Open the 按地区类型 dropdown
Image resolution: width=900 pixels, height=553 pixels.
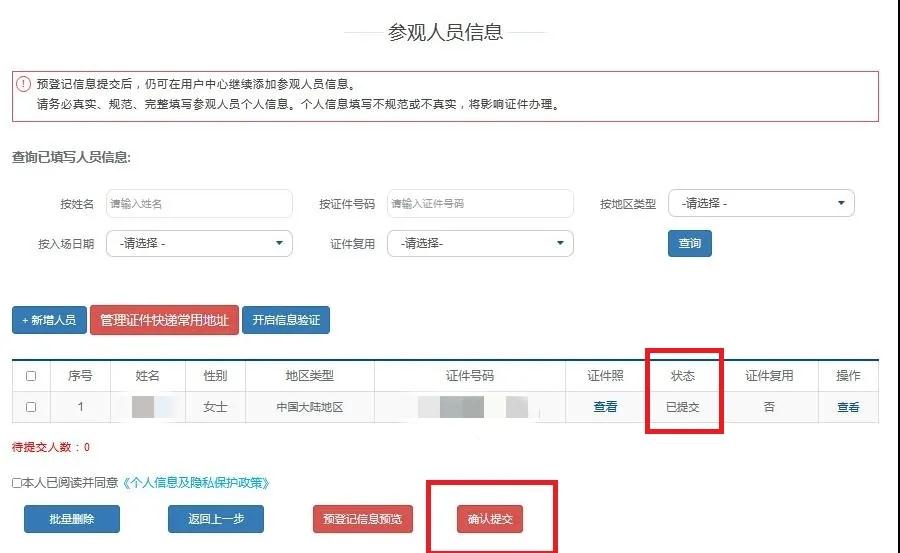click(760, 203)
